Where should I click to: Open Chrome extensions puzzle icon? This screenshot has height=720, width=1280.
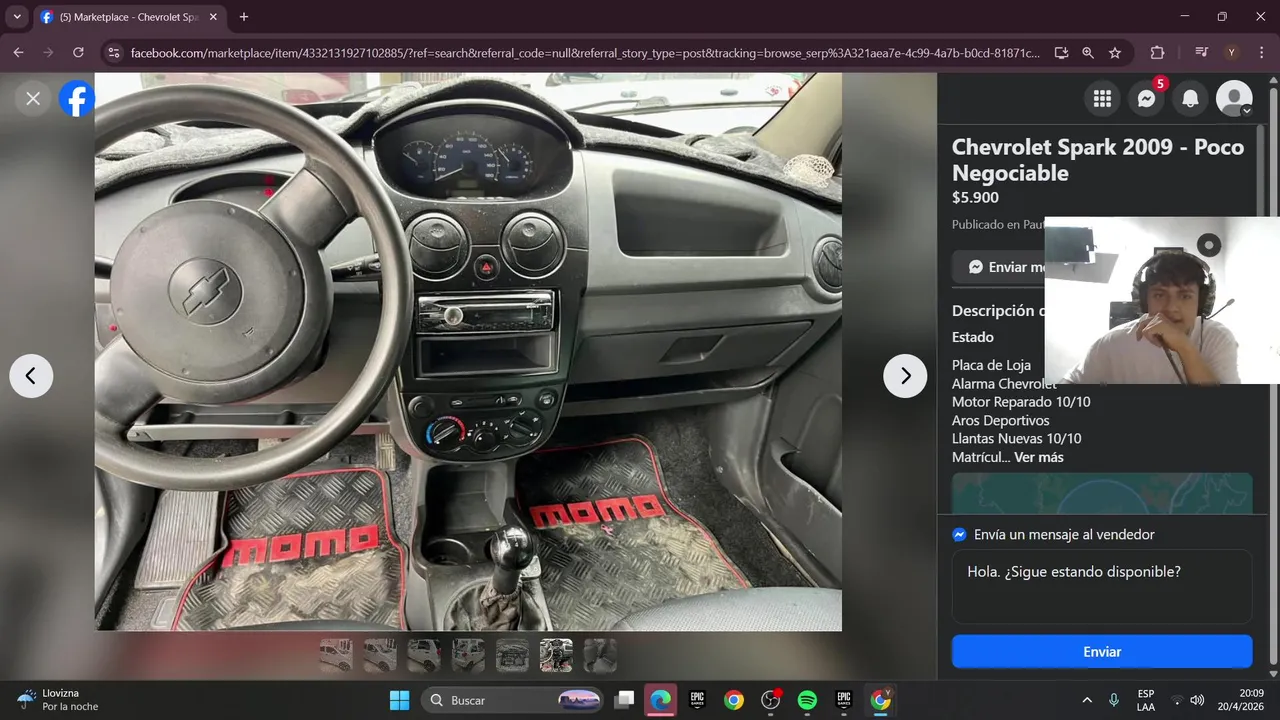point(1158,53)
